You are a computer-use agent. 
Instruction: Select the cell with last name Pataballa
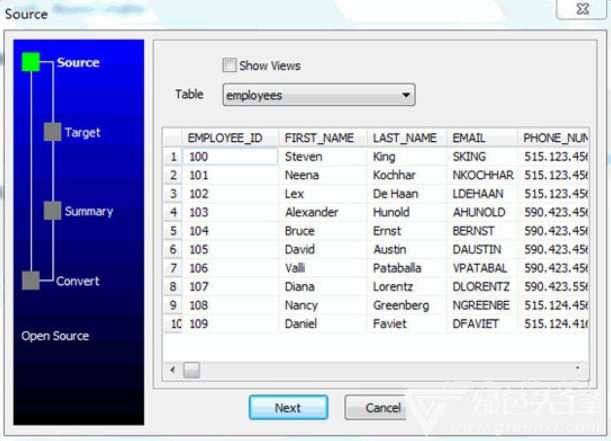pyautogui.click(x=407, y=268)
